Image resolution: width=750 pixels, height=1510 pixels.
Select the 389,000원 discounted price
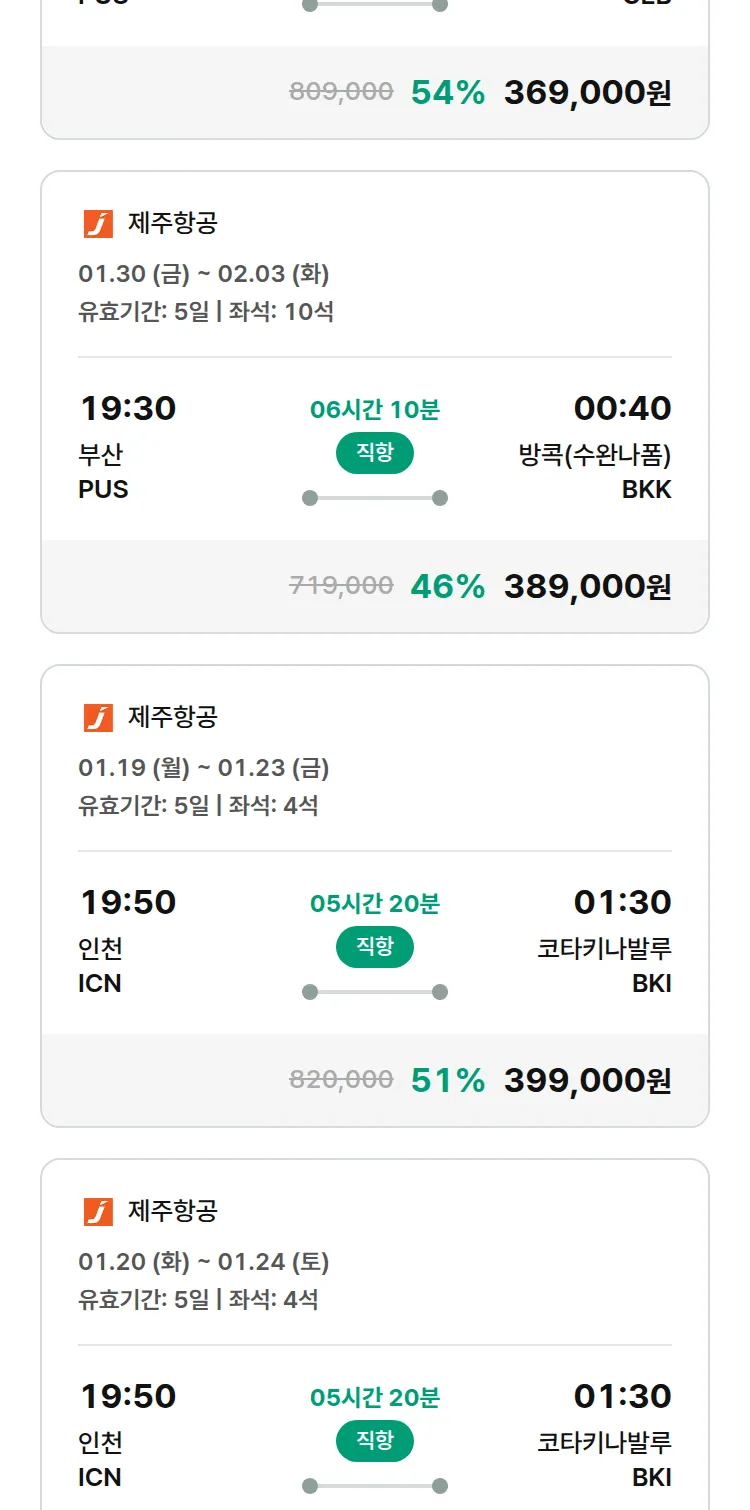point(587,586)
